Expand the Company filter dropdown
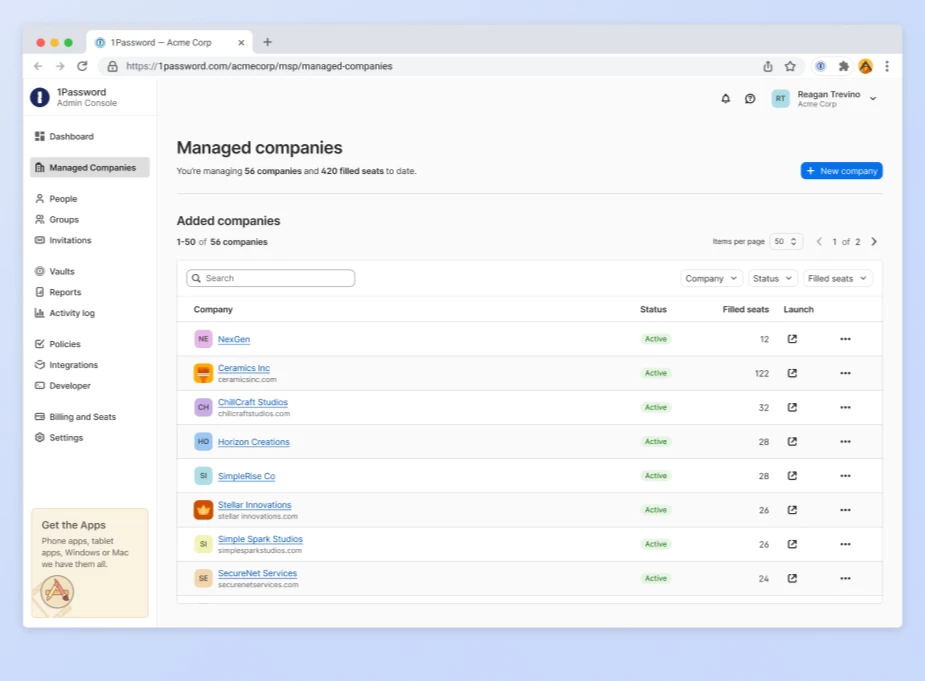 (x=711, y=279)
